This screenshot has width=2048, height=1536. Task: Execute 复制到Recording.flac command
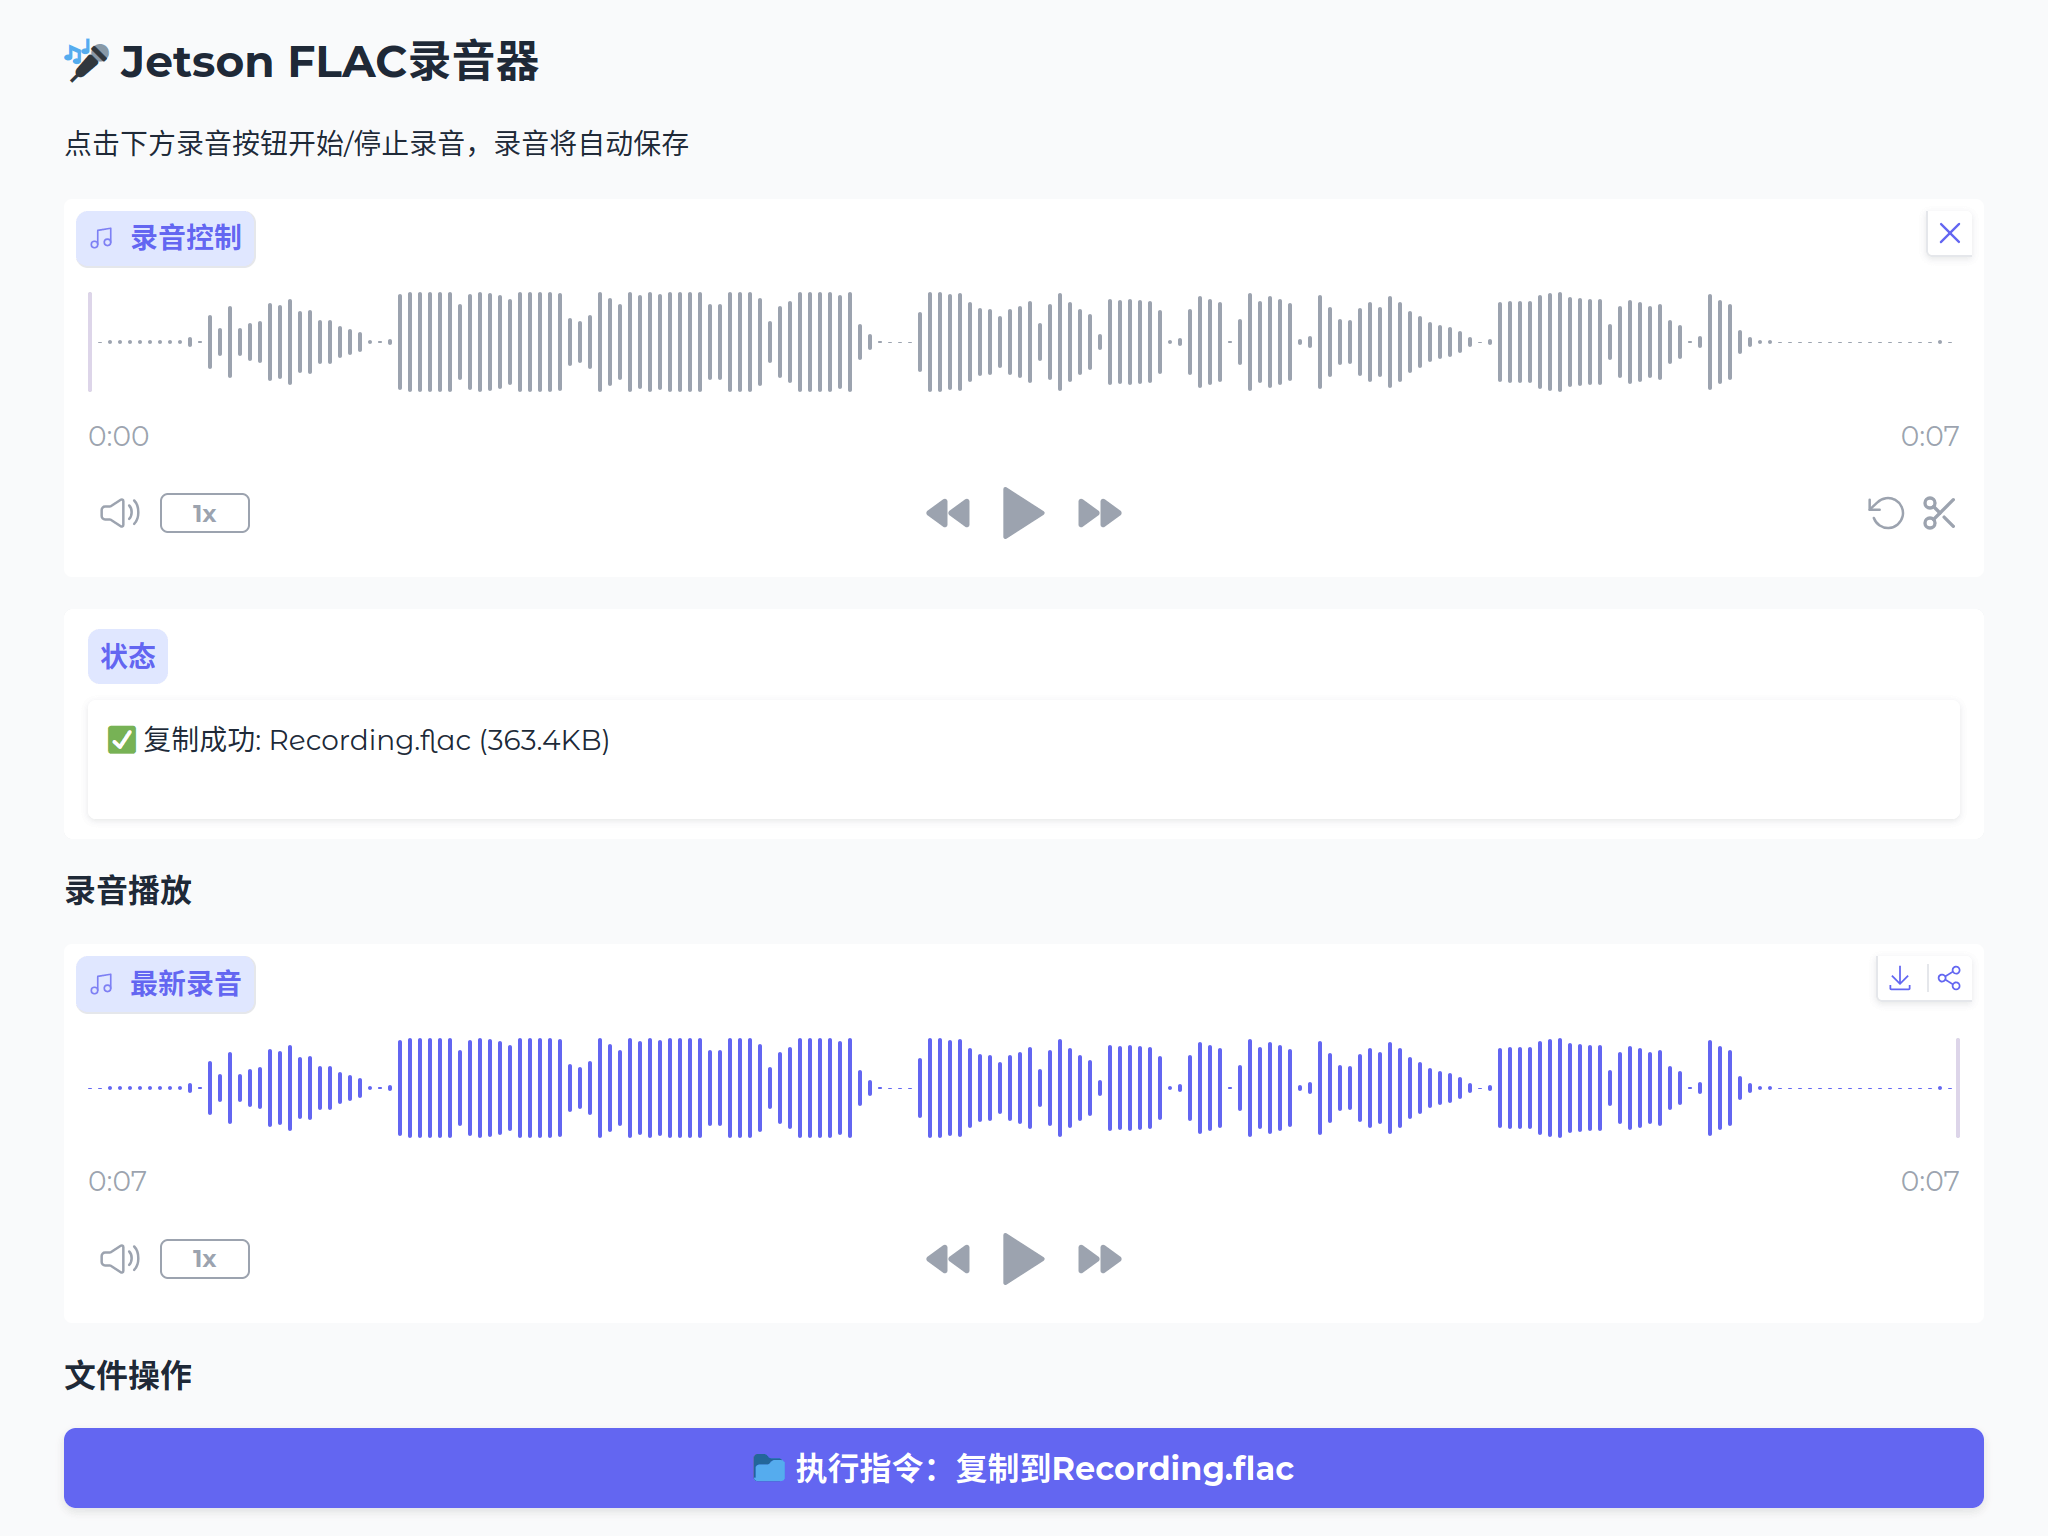click(1024, 1468)
